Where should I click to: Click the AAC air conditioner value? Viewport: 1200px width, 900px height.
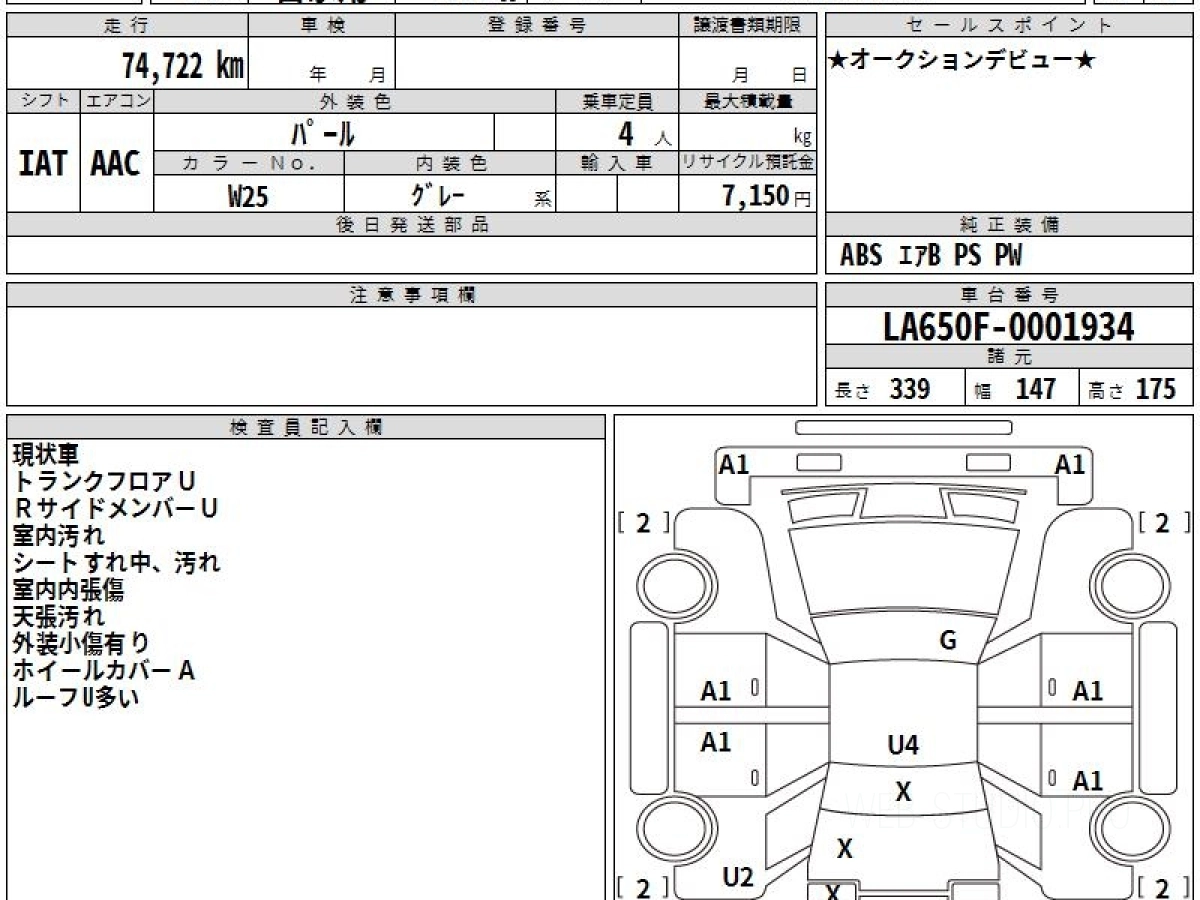coord(116,164)
